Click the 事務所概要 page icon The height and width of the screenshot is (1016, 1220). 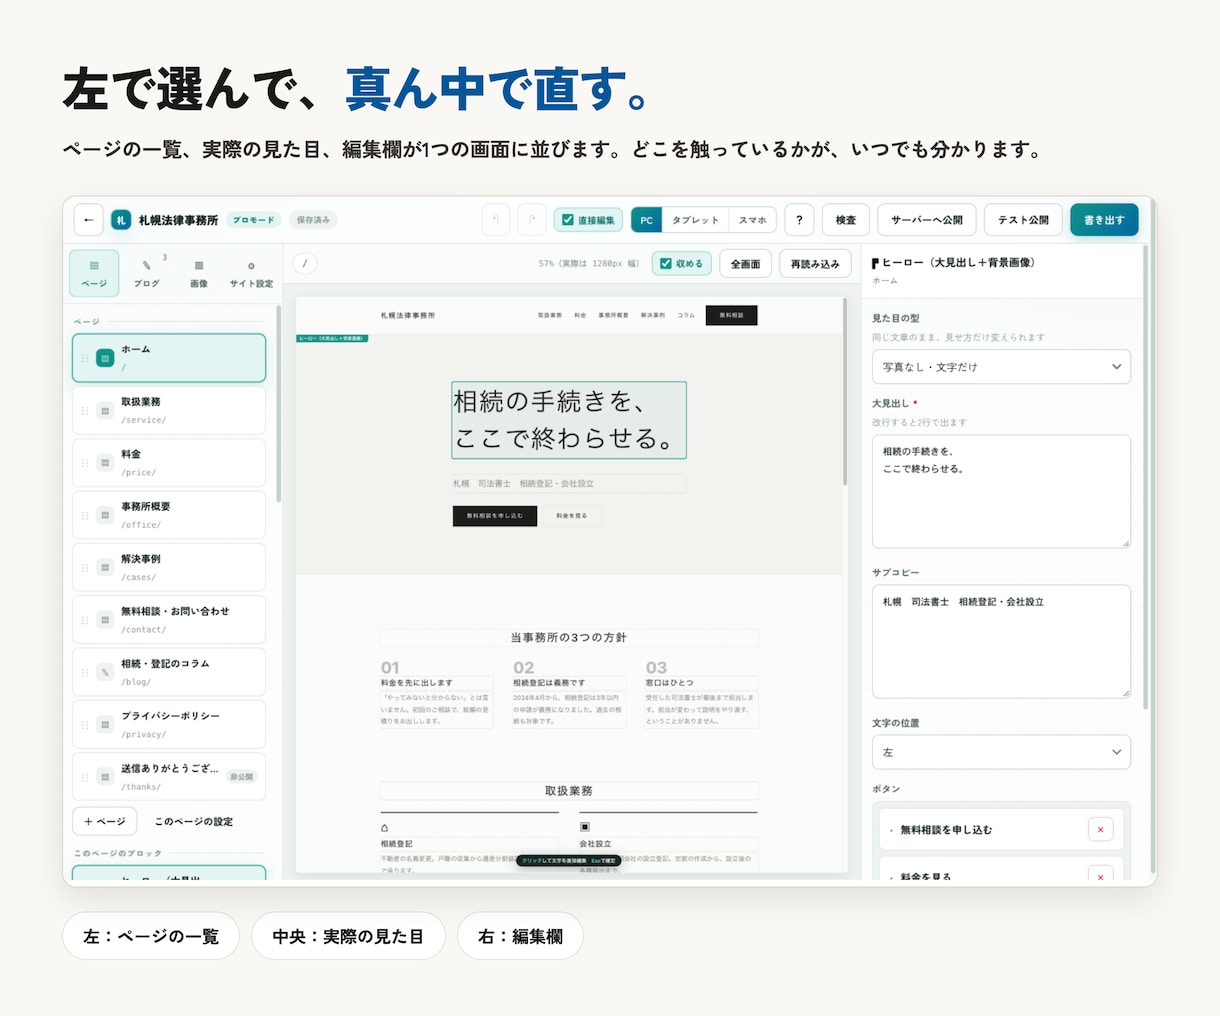pyautogui.click(x=104, y=515)
